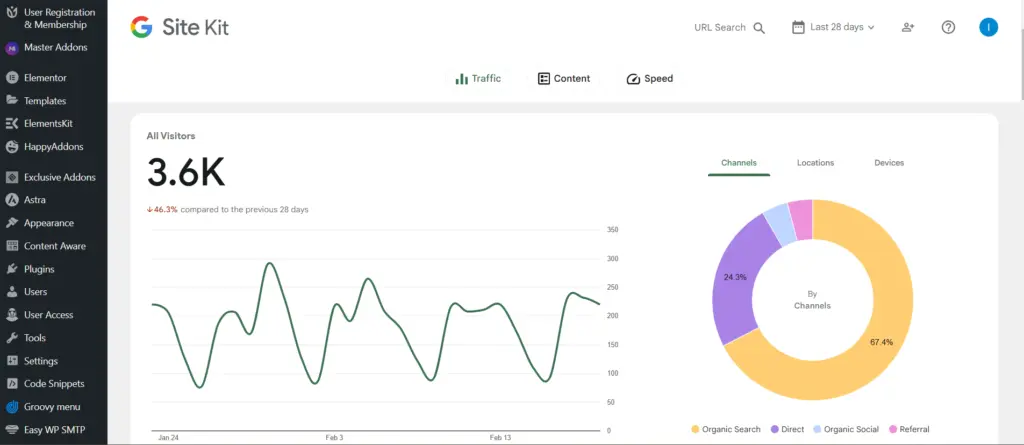The height and width of the screenshot is (445, 1024).
Task: Click the URL Search magnifier icon
Action: [x=759, y=28]
